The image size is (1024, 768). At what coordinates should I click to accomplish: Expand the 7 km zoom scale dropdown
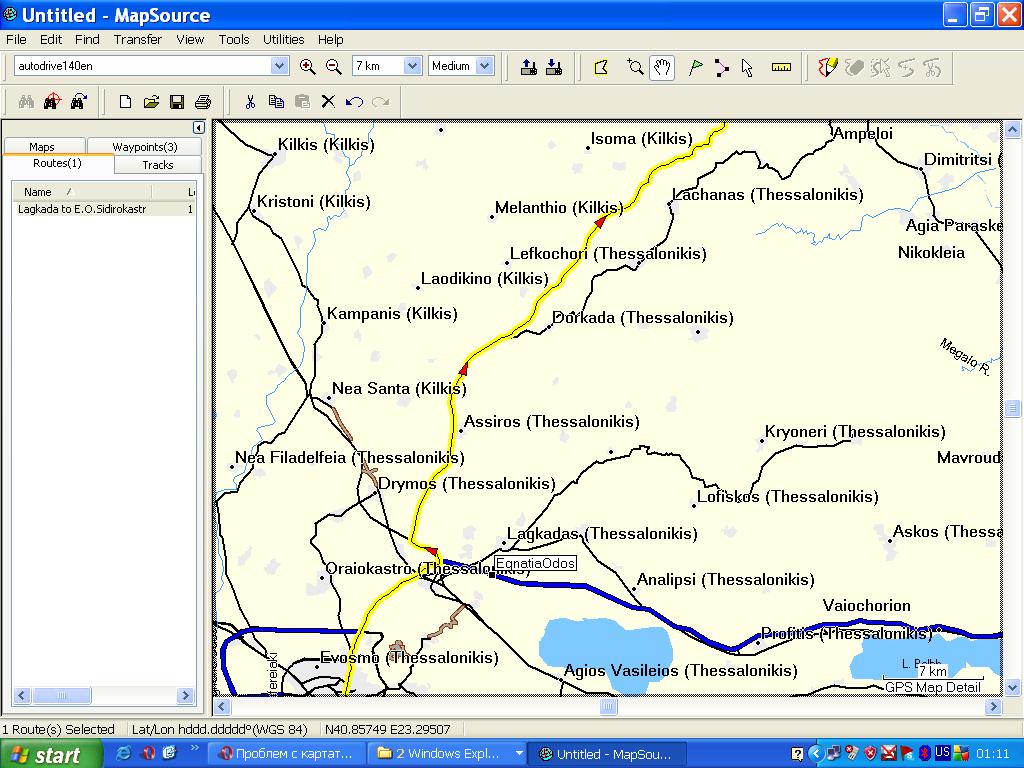412,66
